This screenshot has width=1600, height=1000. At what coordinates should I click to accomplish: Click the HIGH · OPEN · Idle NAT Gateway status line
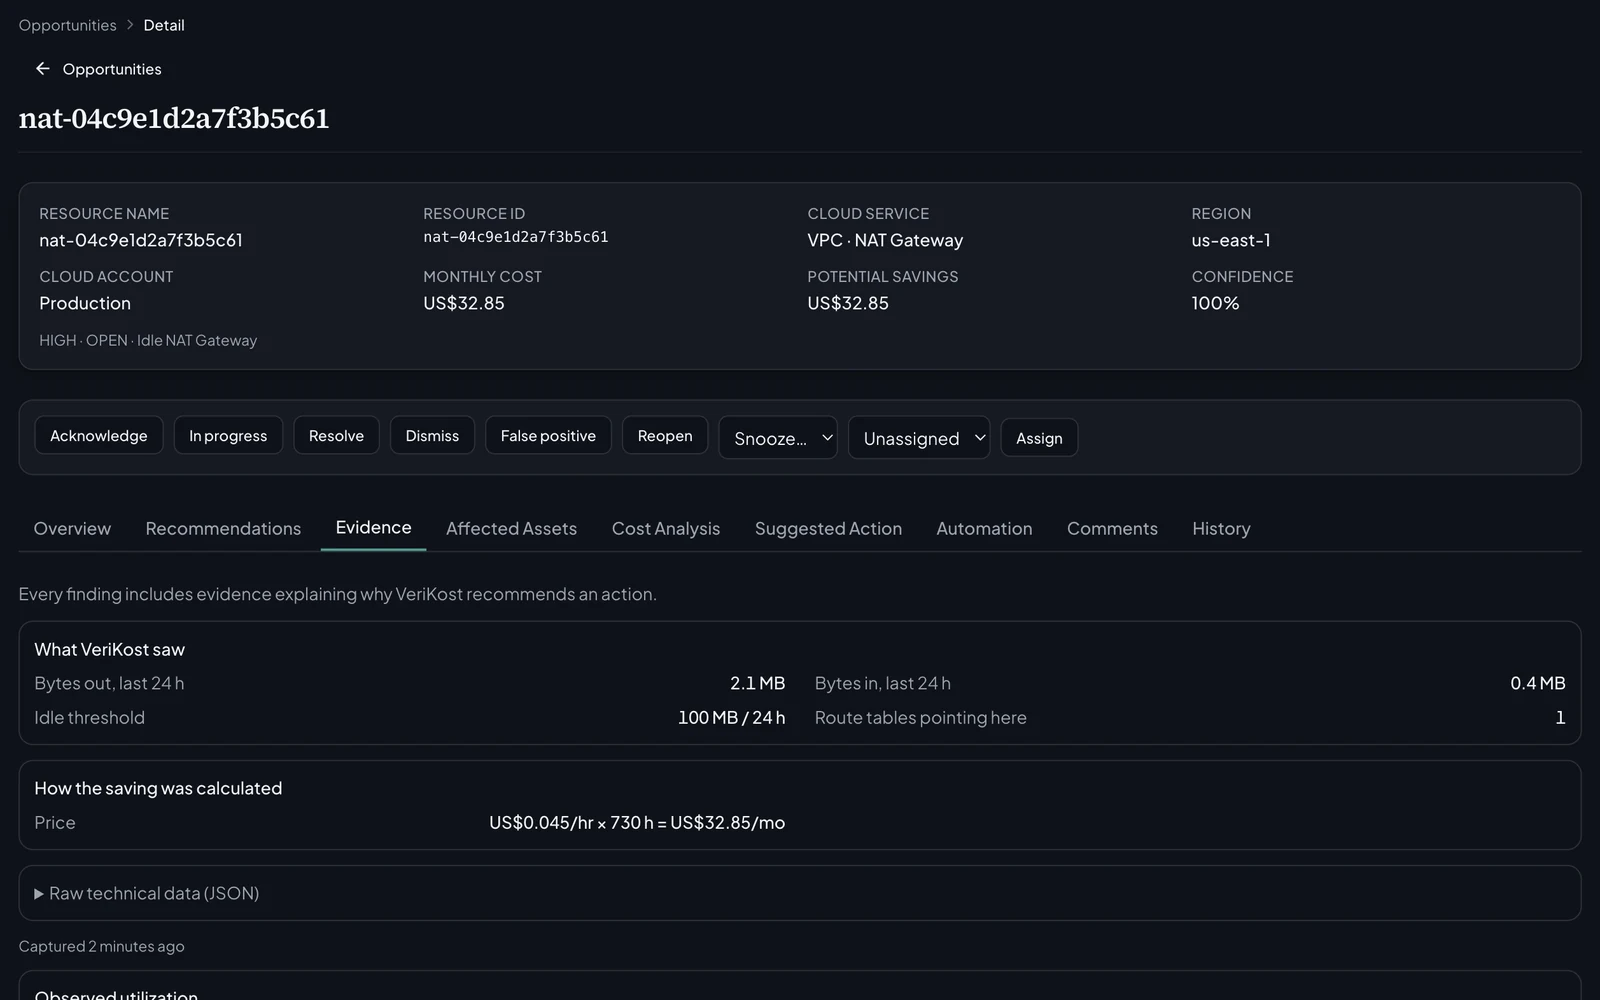[x=148, y=340]
